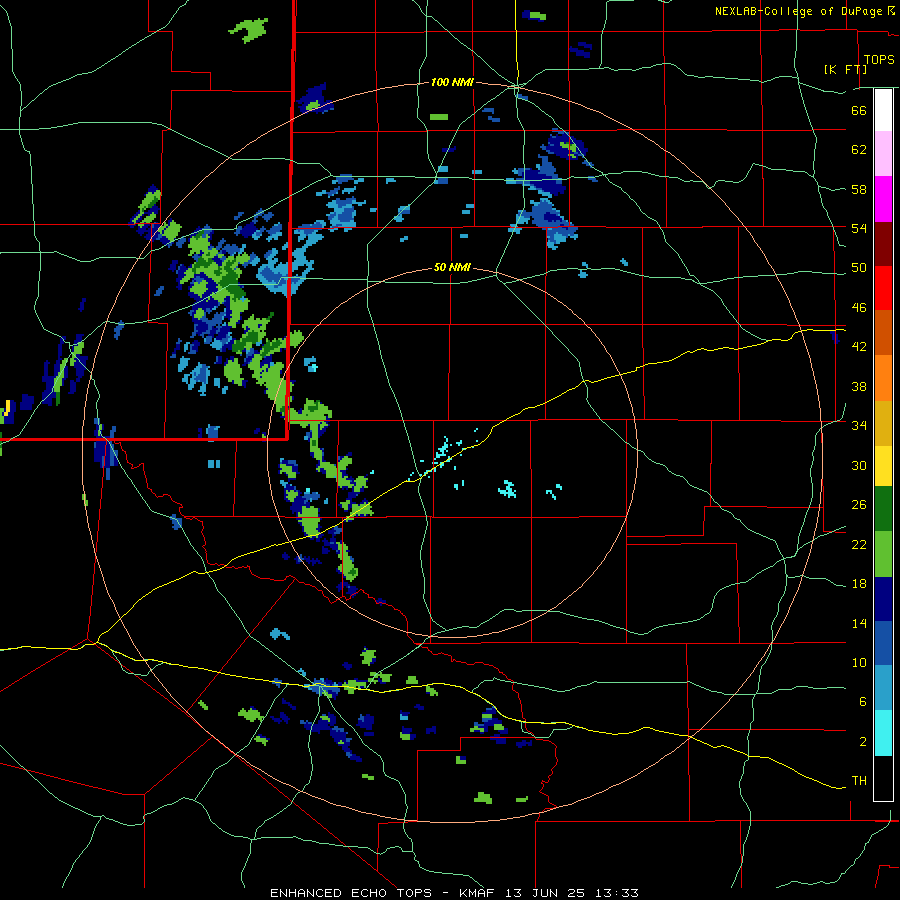900x900 pixels.
Task: Select the bright orange legend swatch
Action: [883, 378]
